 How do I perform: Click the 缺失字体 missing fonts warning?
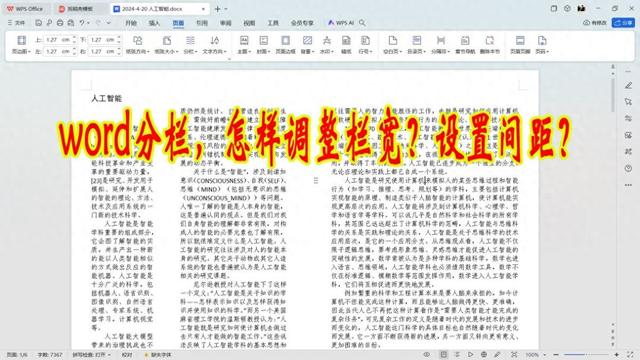click(x=158, y=355)
